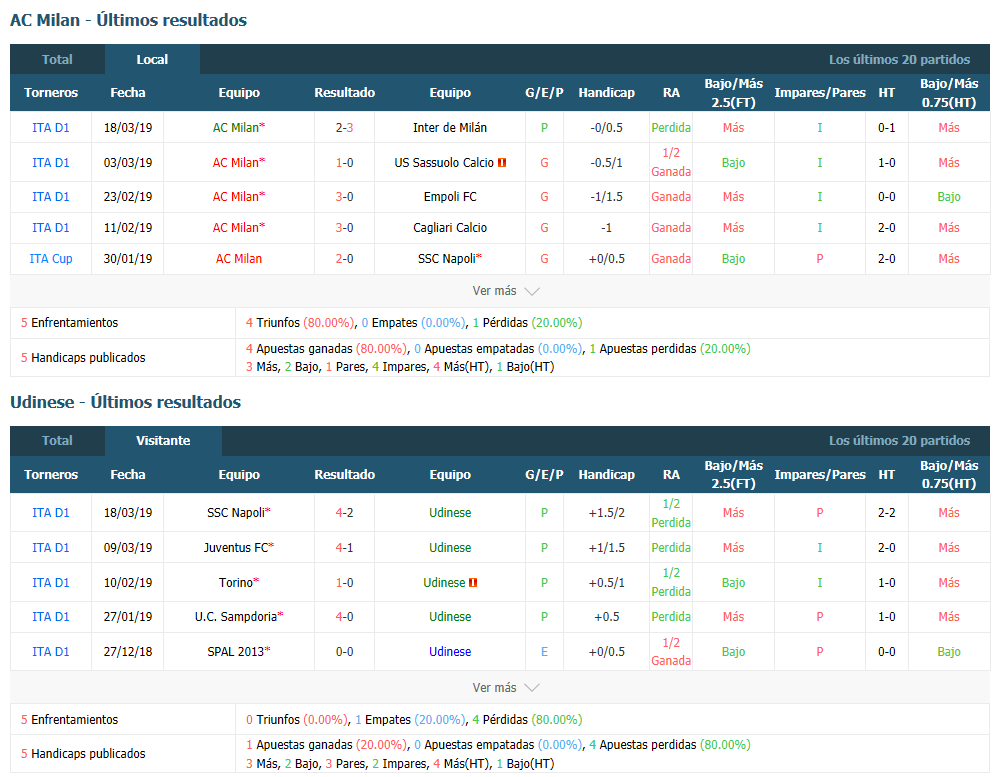This screenshot has height=777, width=995.
Task: Click SSC Napoli in the ITA Cup row
Action: [x=447, y=259]
